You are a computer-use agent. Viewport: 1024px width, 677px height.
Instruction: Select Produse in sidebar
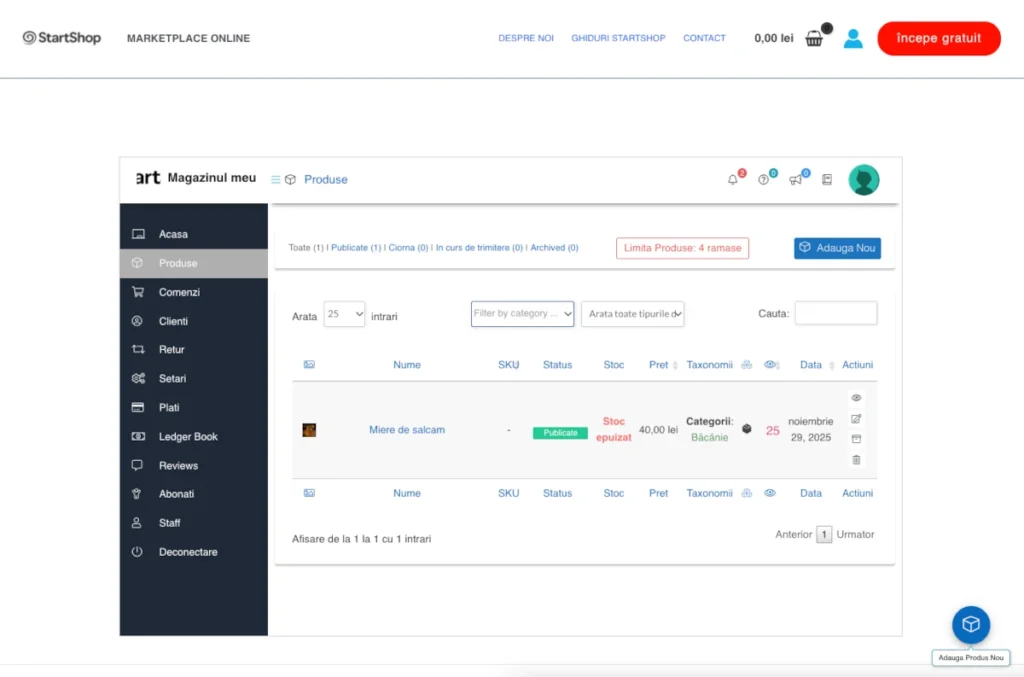[194, 263]
